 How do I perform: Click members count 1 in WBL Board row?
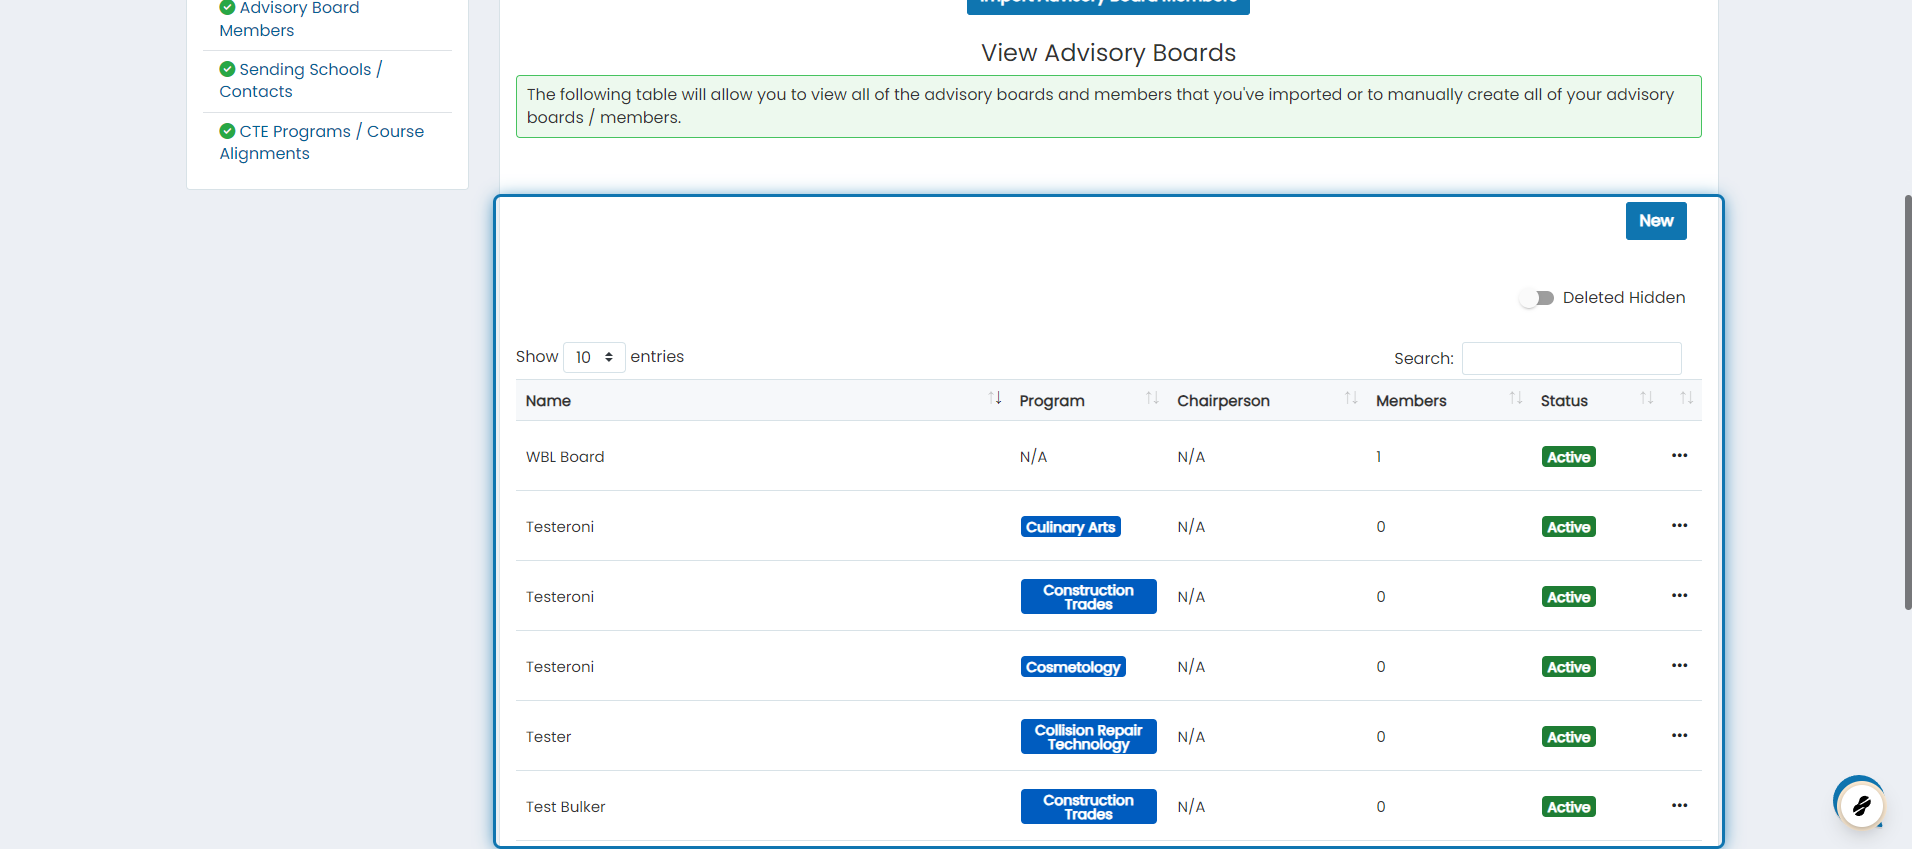click(1378, 457)
